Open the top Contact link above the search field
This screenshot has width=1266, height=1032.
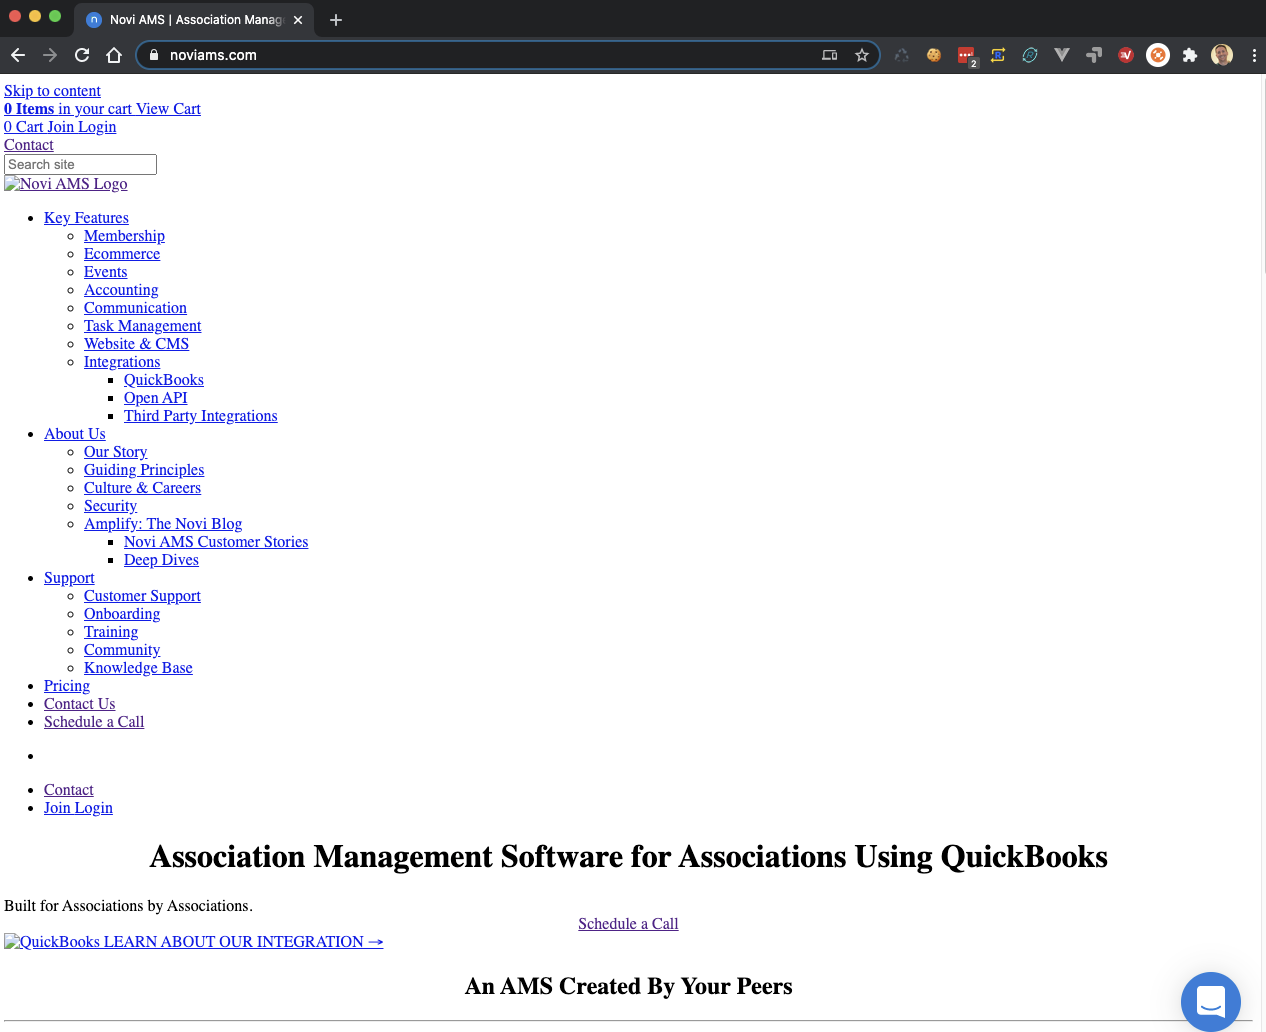[x=29, y=145]
